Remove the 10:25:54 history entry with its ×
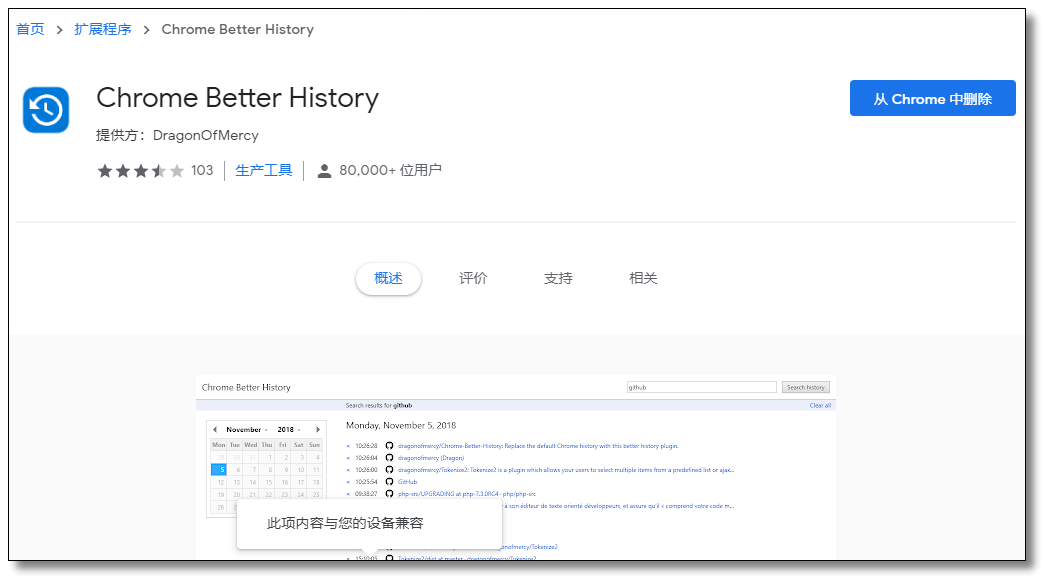This screenshot has width=1042, height=577. point(348,482)
